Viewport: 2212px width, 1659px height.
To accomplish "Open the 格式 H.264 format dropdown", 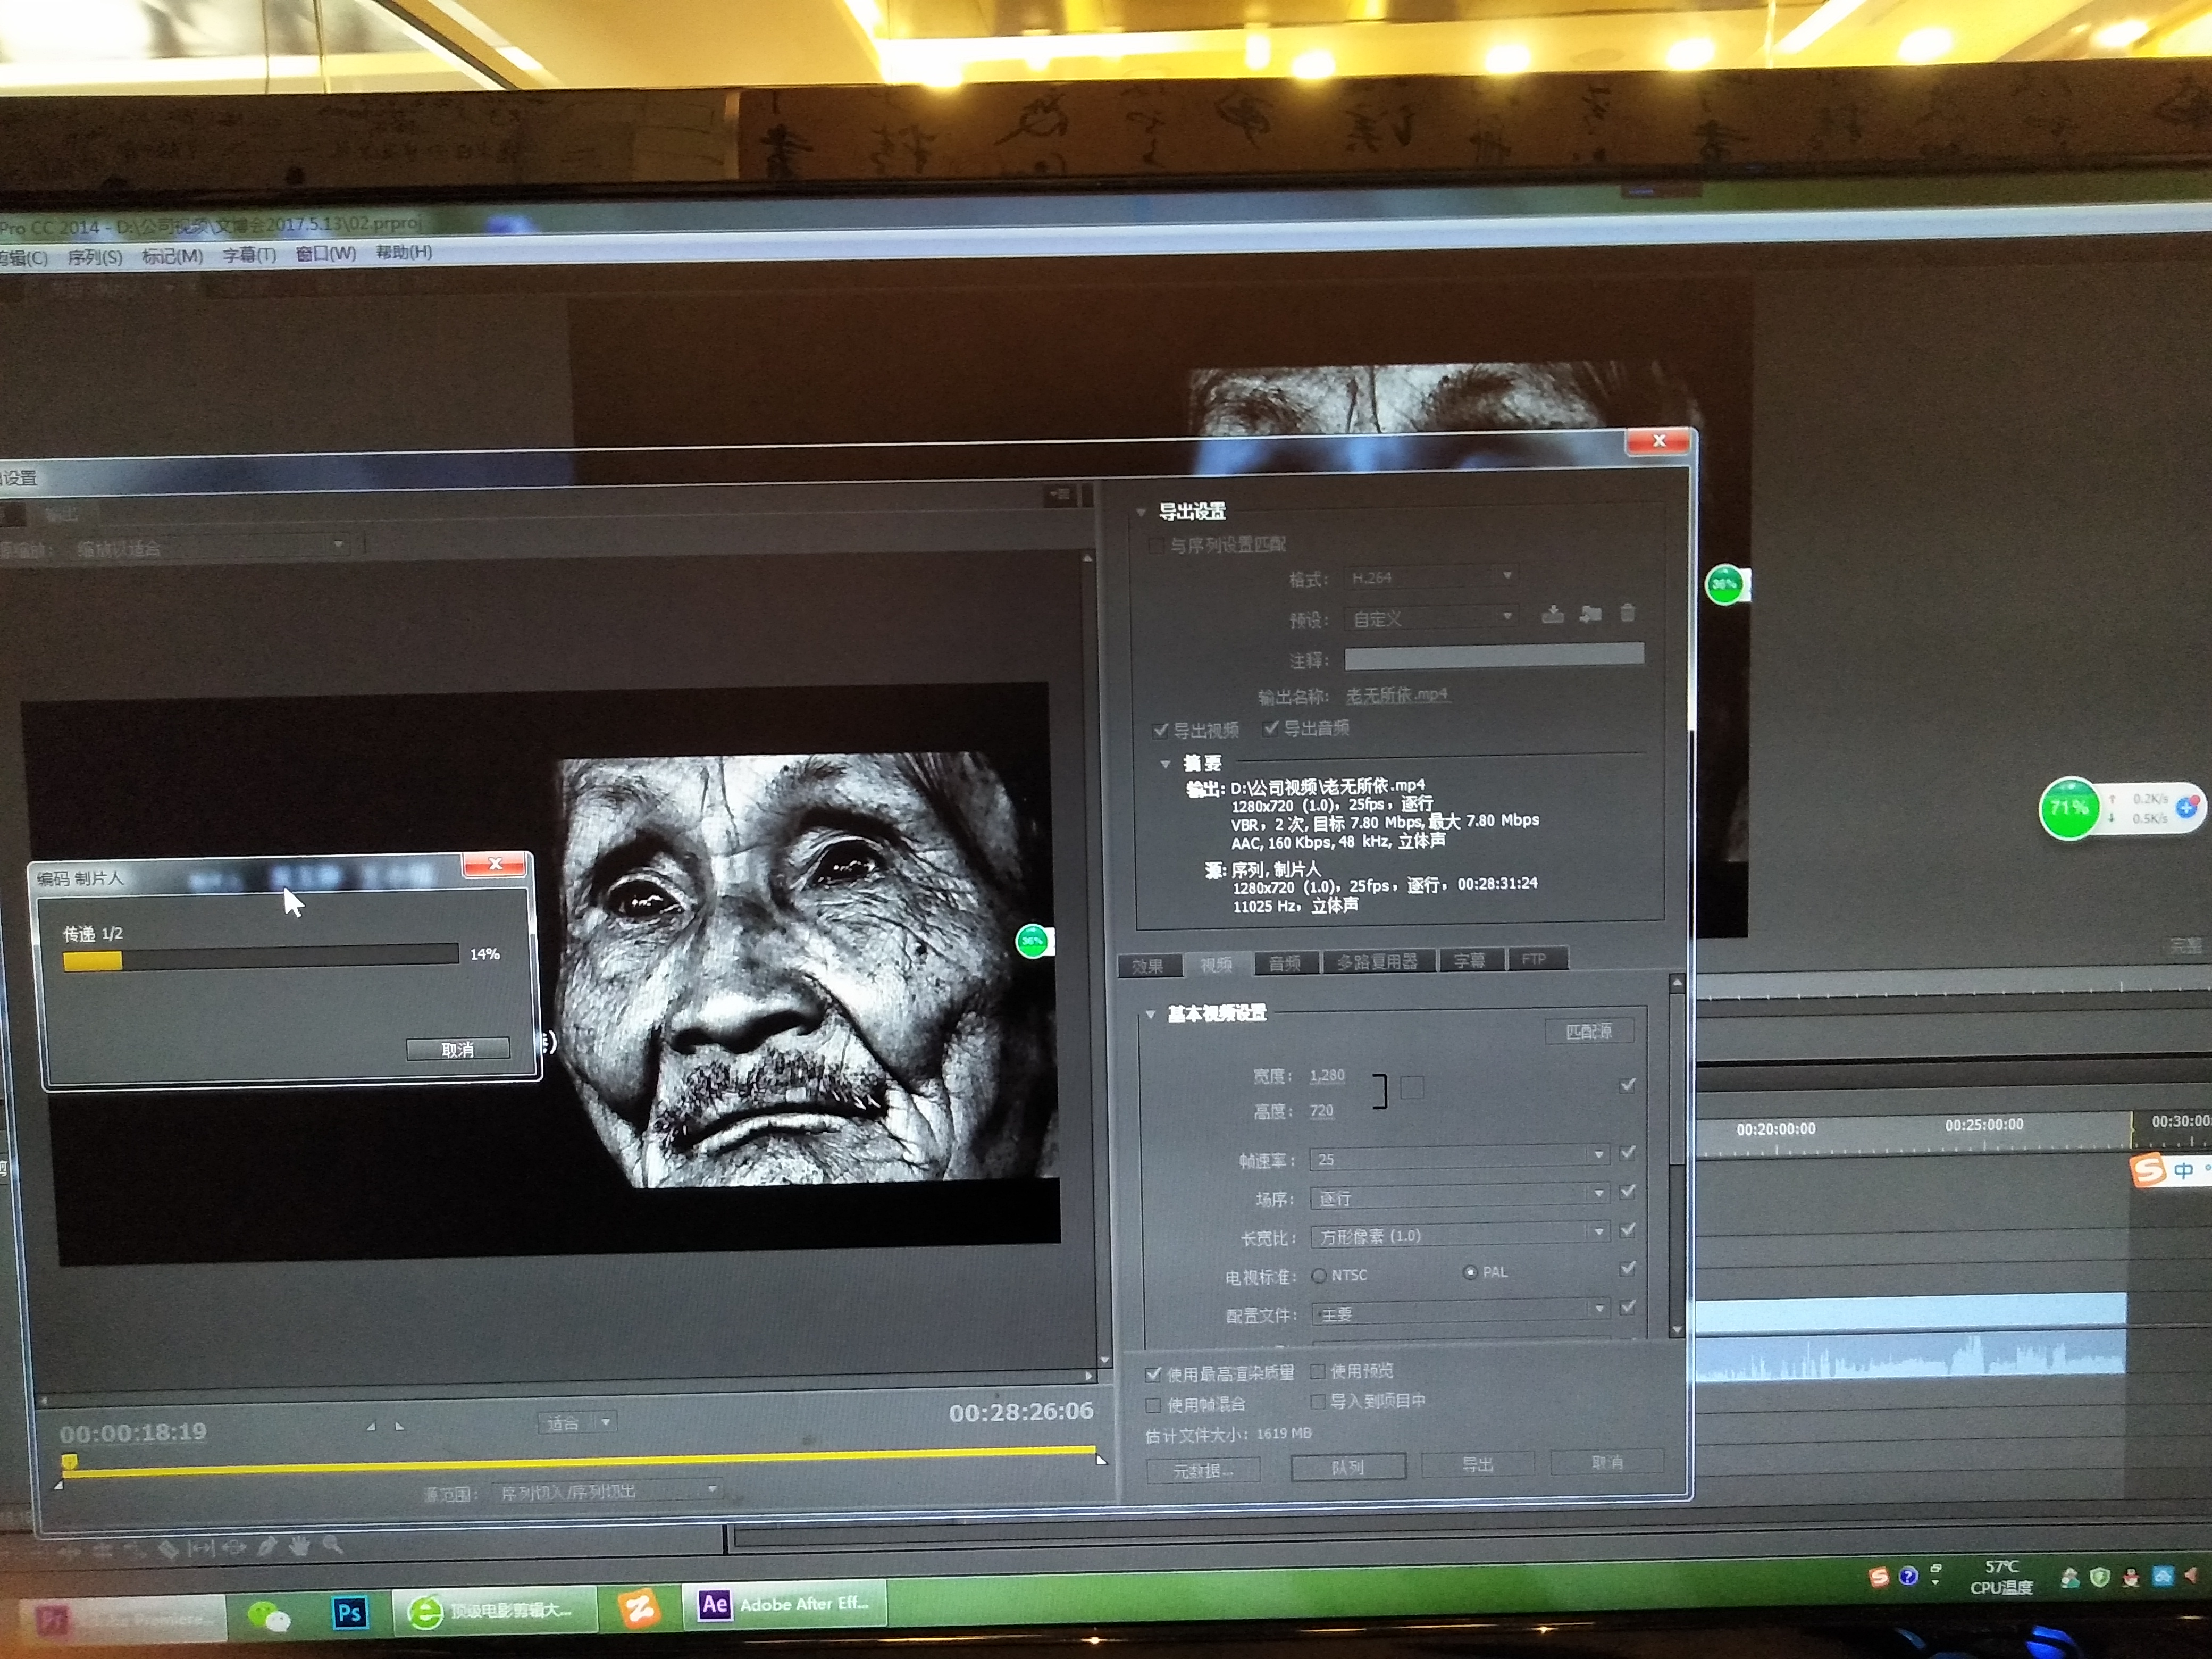I will (x=1430, y=577).
